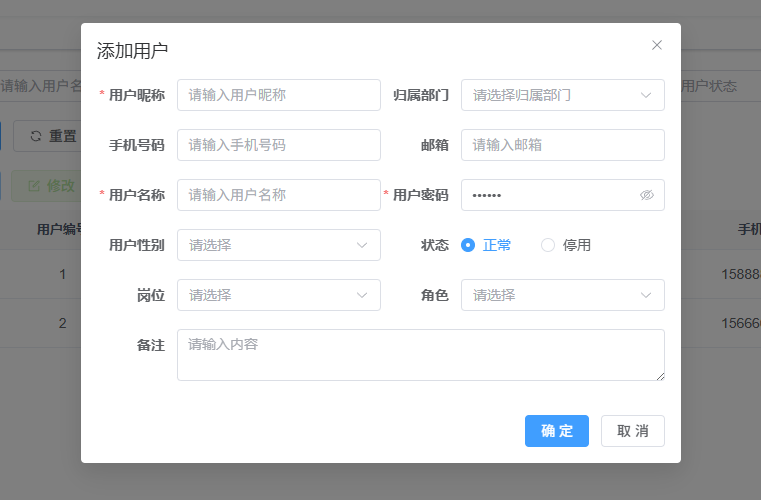This screenshot has width=761, height=500.
Task: Click the refresh icon on 重置 button
Action: tap(35, 136)
